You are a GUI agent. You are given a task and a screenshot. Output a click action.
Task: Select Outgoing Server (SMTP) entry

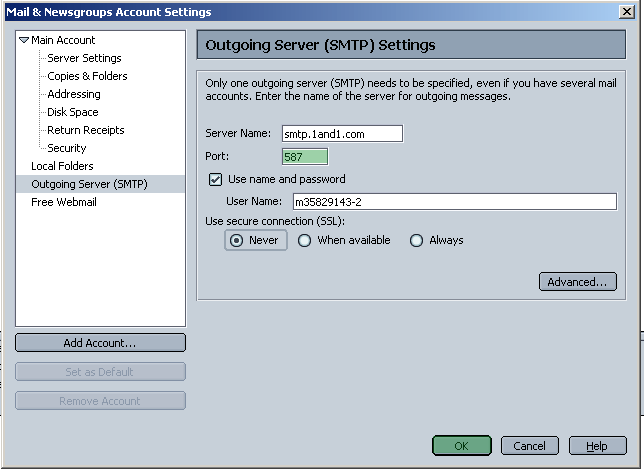89,184
